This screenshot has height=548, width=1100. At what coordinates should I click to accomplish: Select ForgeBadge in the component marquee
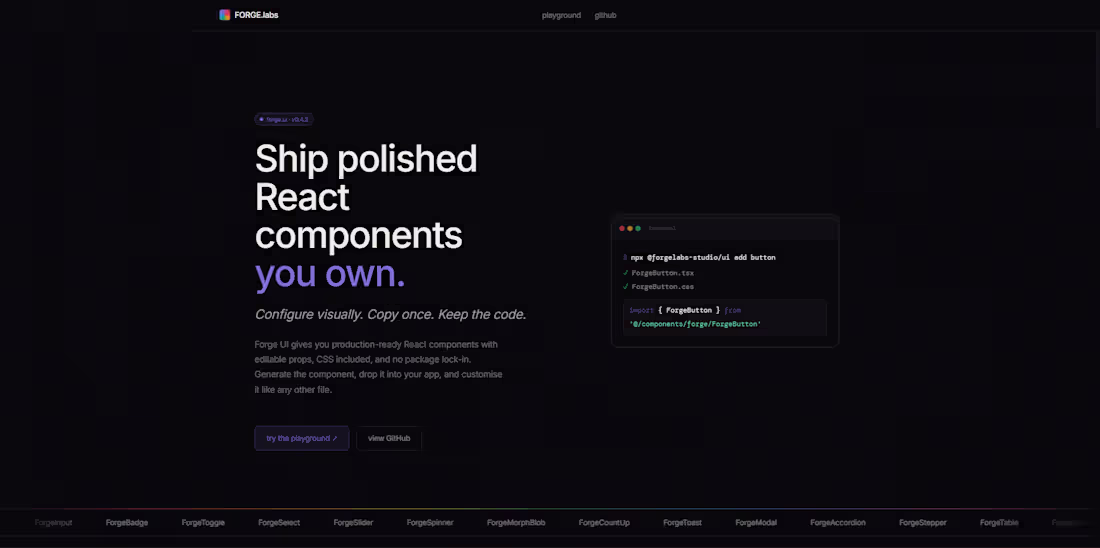[127, 523]
